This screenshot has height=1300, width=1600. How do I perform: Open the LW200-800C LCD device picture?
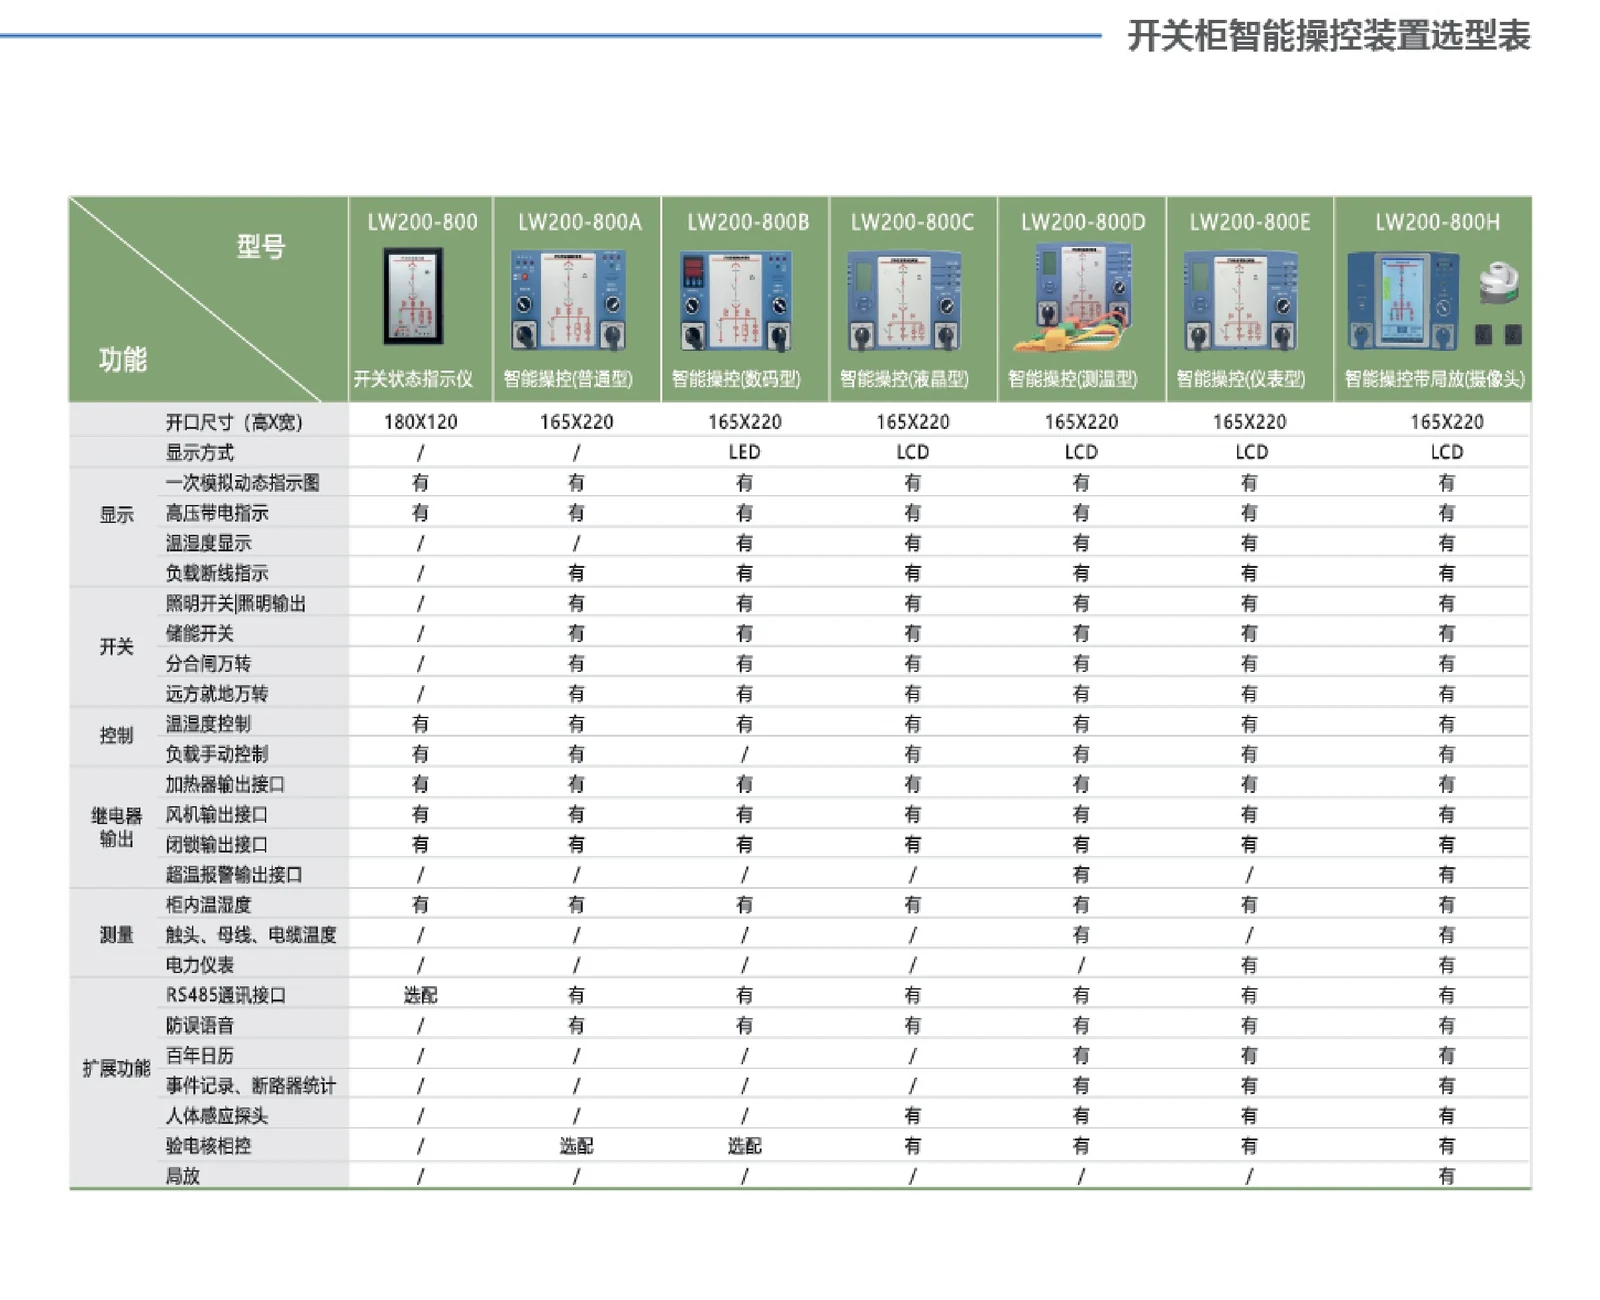(x=905, y=301)
